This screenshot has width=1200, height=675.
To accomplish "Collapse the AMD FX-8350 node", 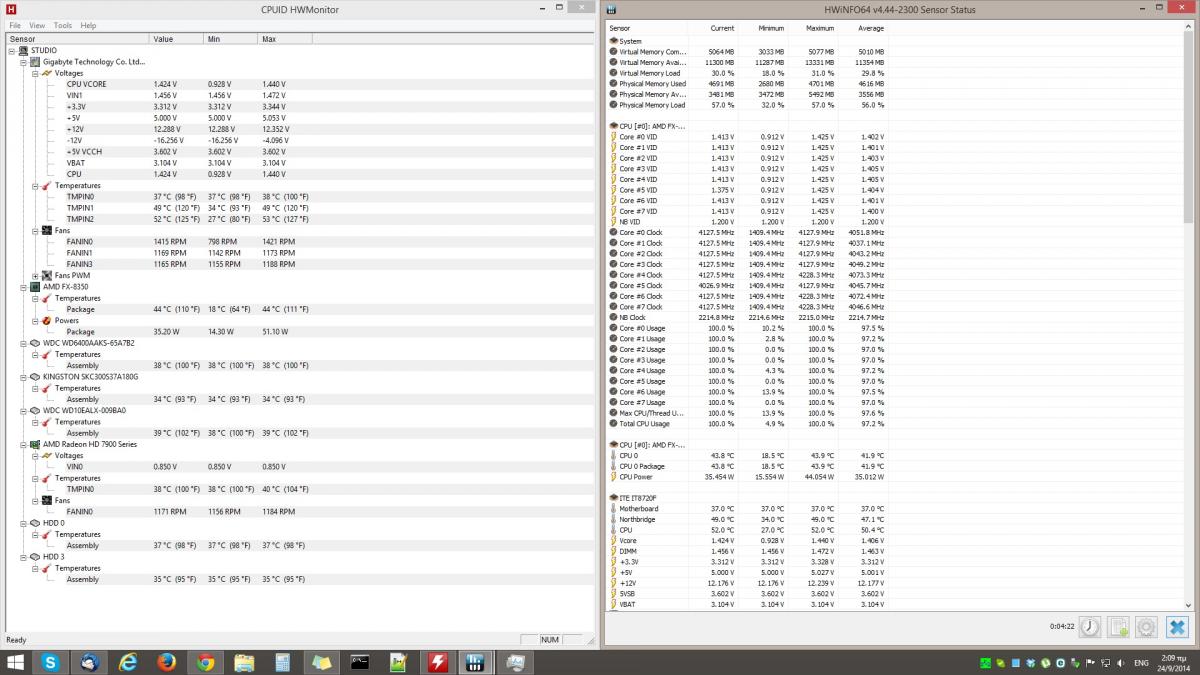I will point(23,287).
